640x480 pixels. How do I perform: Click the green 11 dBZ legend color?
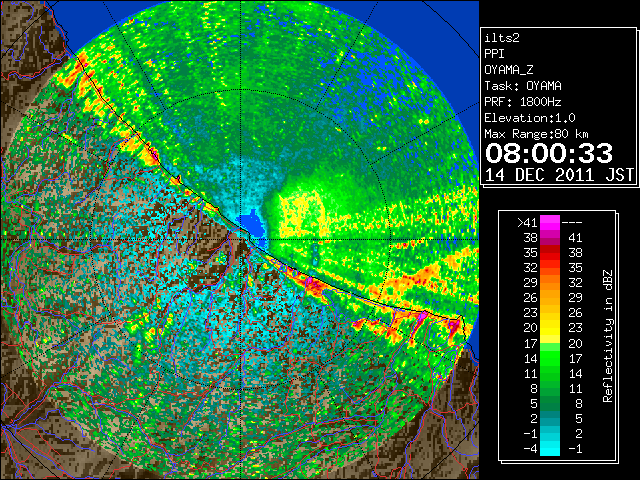click(x=550, y=373)
